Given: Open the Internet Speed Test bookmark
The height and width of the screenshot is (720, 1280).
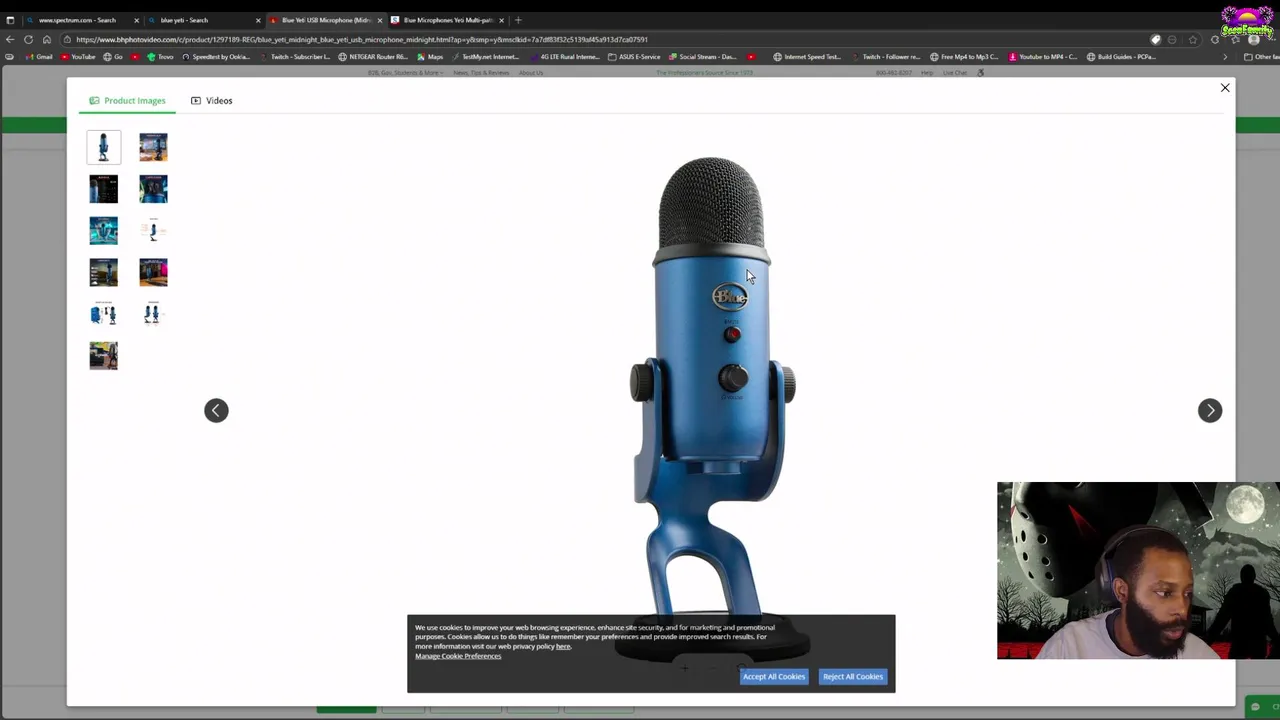Looking at the screenshot, I should [807, 57].
